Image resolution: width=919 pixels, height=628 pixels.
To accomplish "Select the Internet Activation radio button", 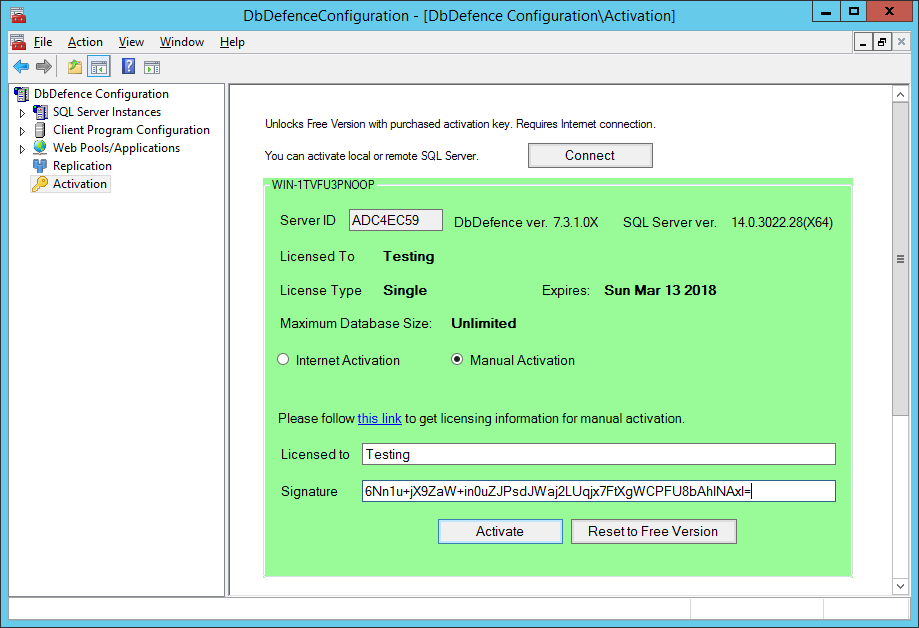I will click(283, 360).
